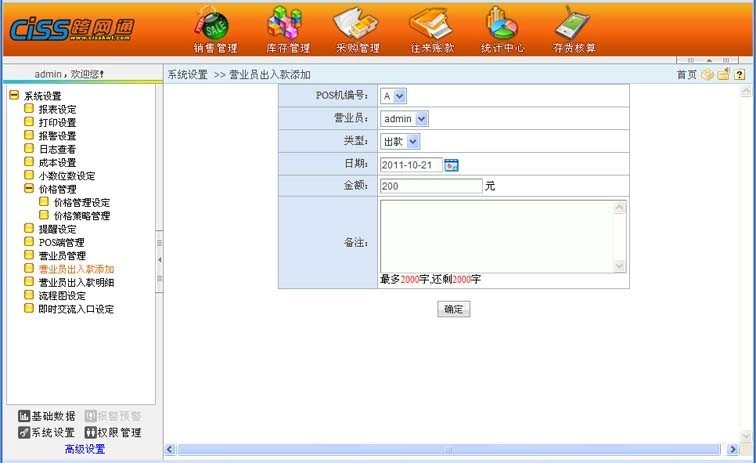Open the POS机编号 dropdown
Viewport: 756px width, 463px height.
point(393,96)
